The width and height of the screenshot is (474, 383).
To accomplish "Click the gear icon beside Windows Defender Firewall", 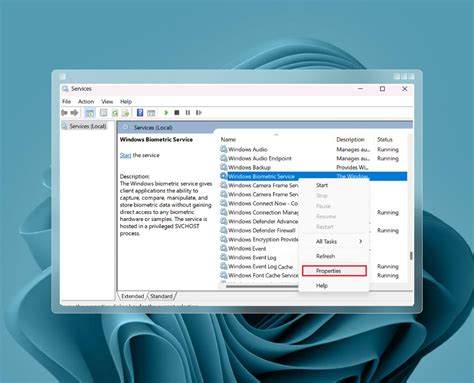I will 224,230.
